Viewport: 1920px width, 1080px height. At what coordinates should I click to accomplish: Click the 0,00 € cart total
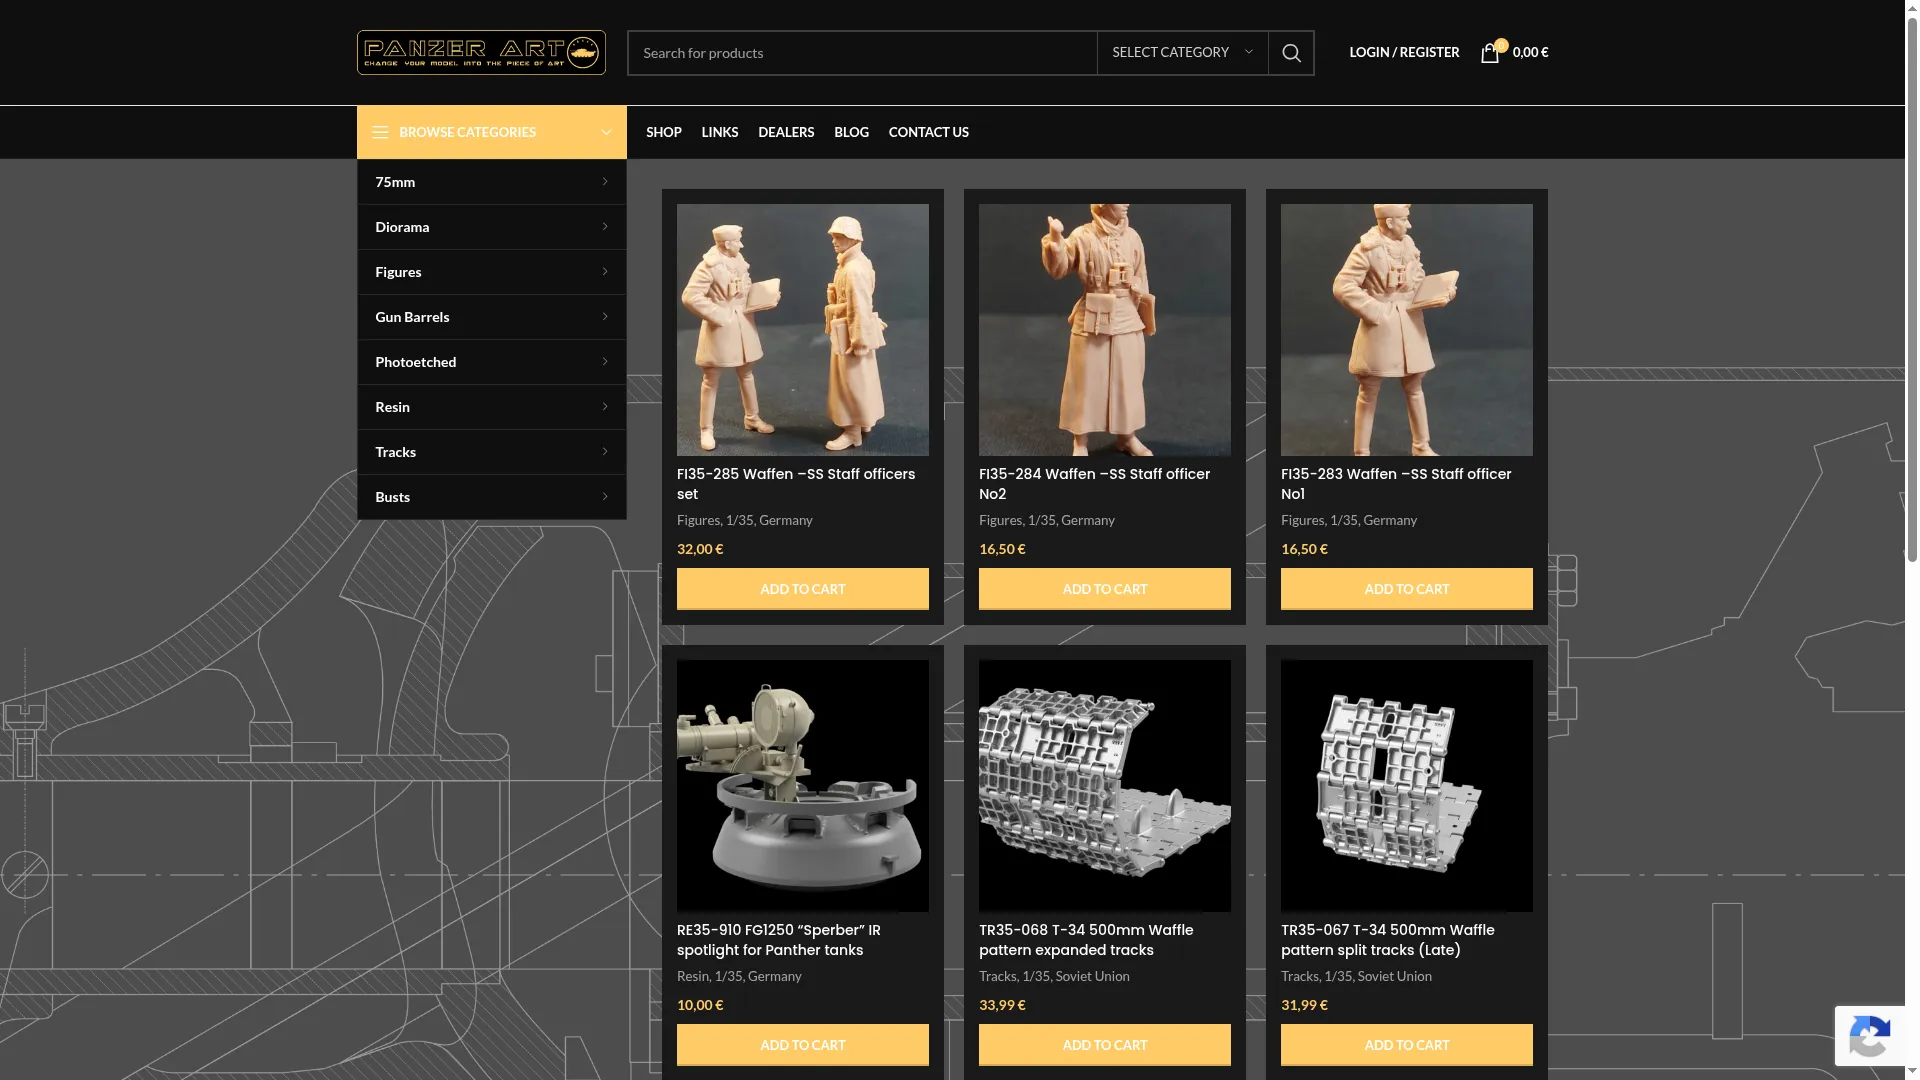1530,52
